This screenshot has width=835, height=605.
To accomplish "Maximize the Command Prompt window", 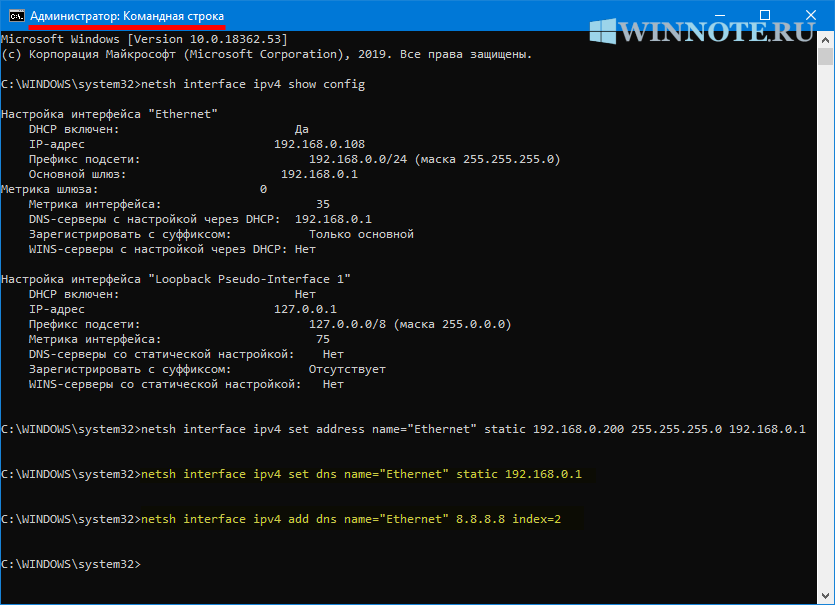I will (x=764, y=15).
